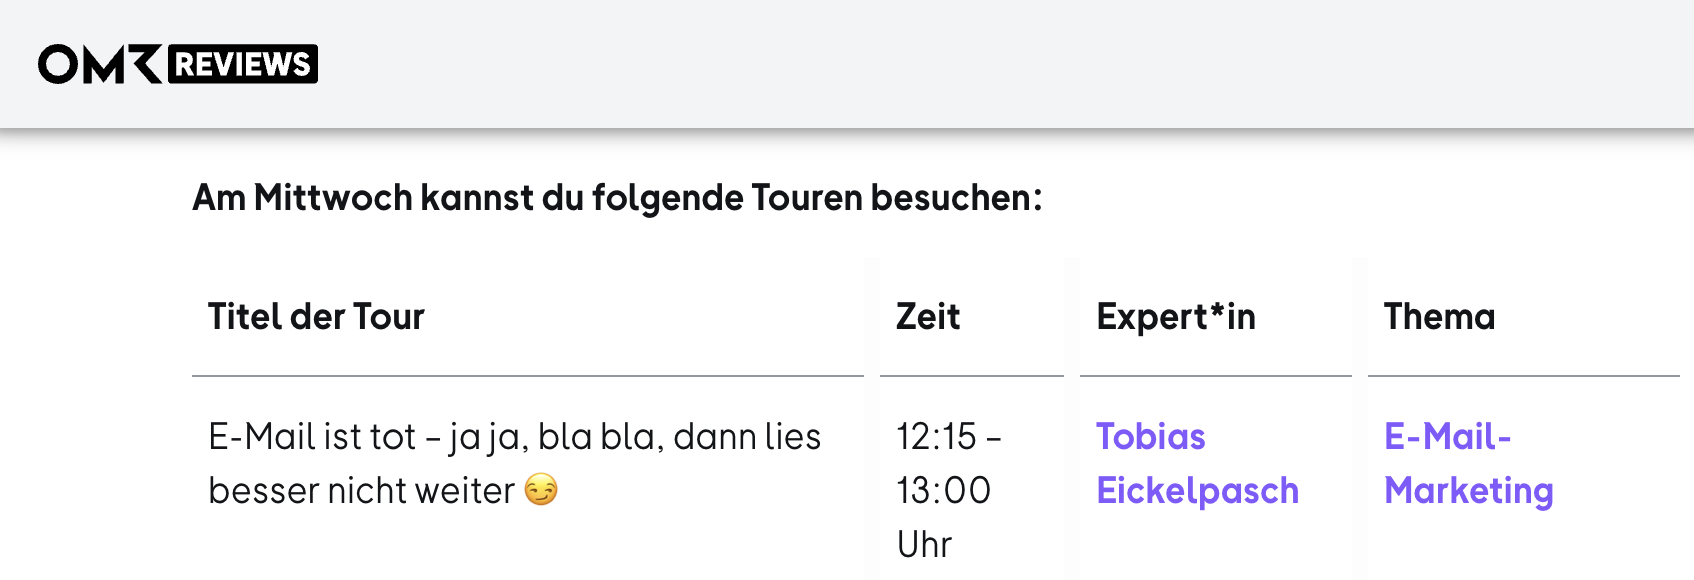Select the 'Thema' column header
The image size is (1694, 580).
point(1439,317)
